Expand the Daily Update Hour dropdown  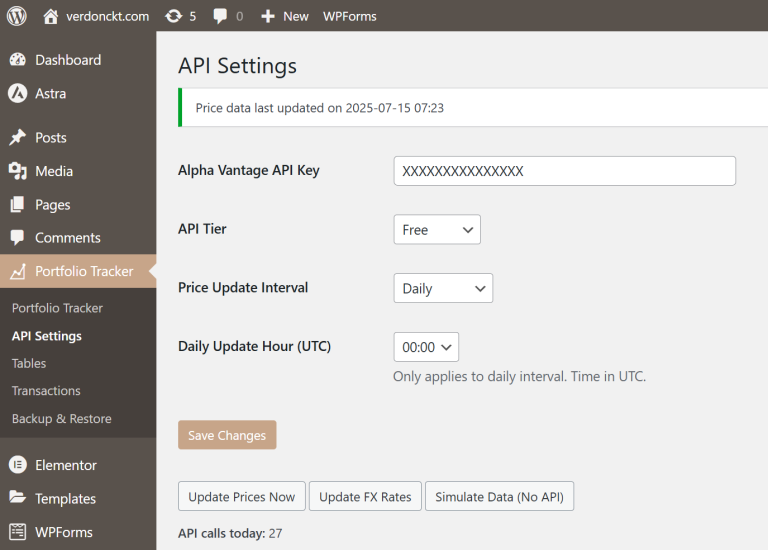coord(426,347)
